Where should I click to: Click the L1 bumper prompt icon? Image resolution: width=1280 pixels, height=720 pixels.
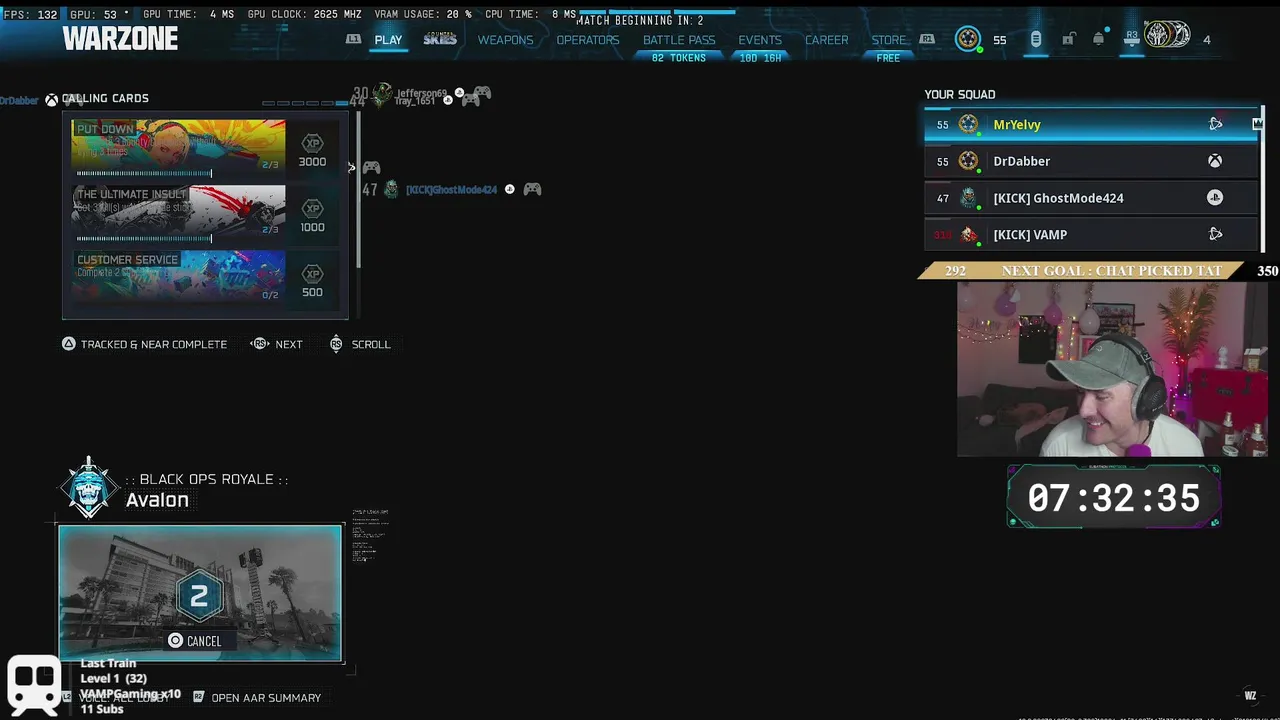click(x=353, y=39)
